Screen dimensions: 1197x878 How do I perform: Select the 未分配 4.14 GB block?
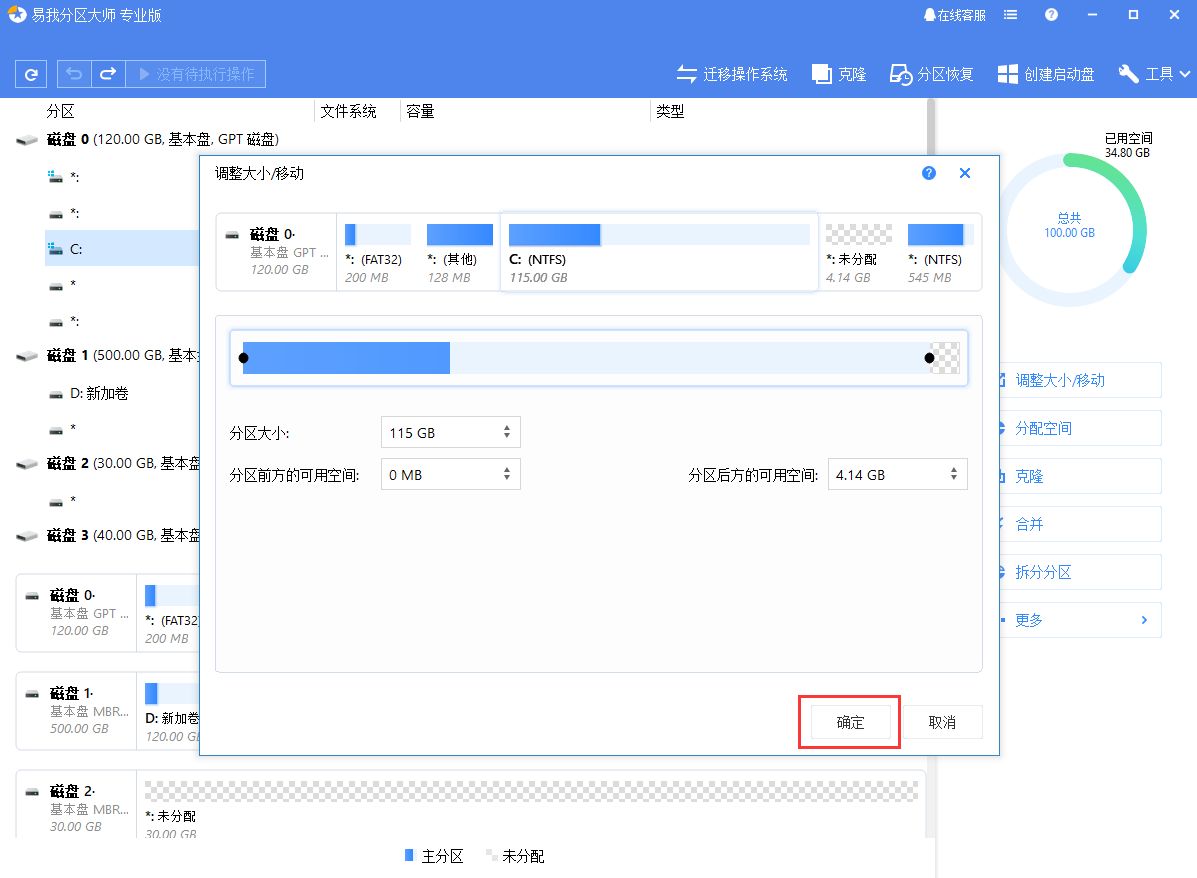pyautogui.click(x=859, y=253)
